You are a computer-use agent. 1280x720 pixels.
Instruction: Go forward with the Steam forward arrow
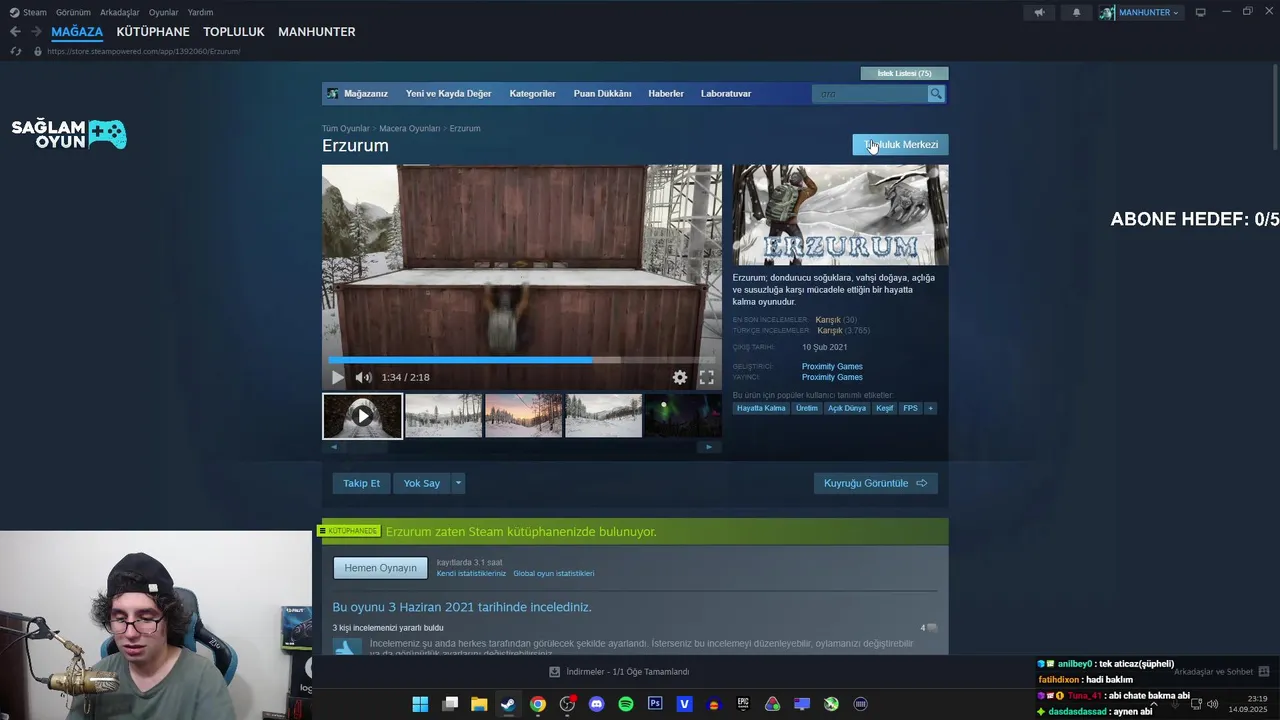coord(36,32)
